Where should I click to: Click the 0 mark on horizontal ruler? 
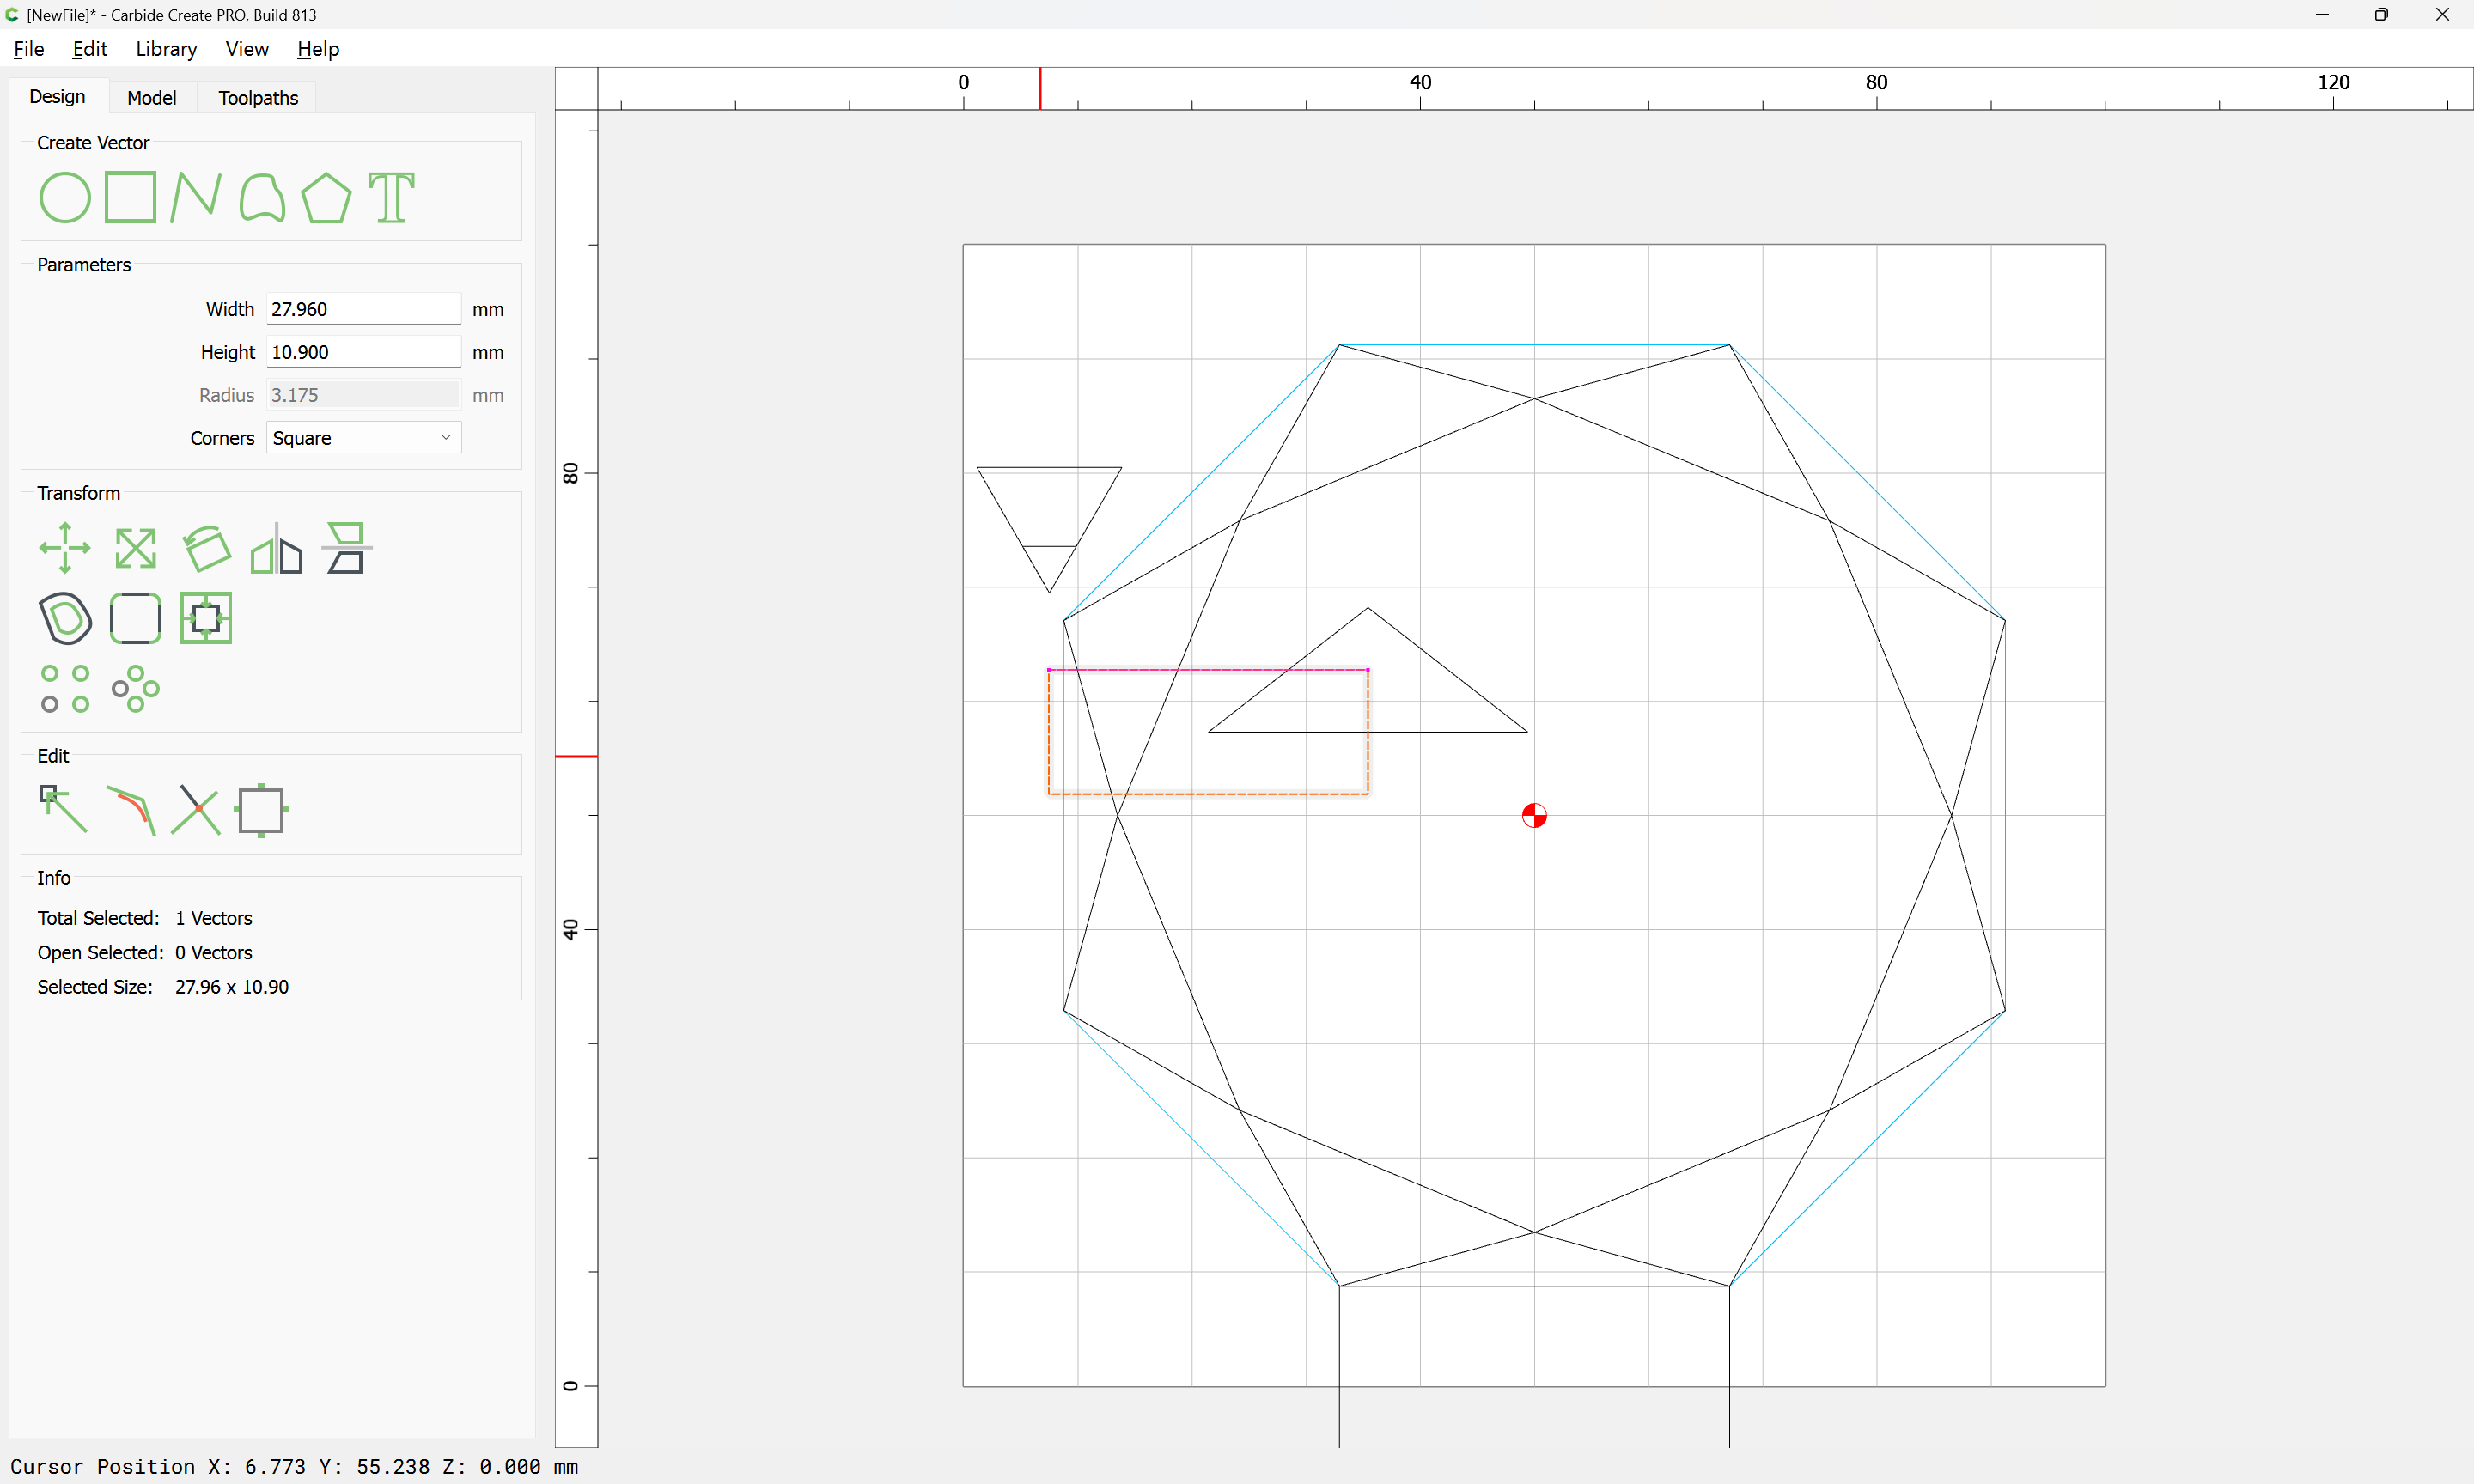(963, 82)
